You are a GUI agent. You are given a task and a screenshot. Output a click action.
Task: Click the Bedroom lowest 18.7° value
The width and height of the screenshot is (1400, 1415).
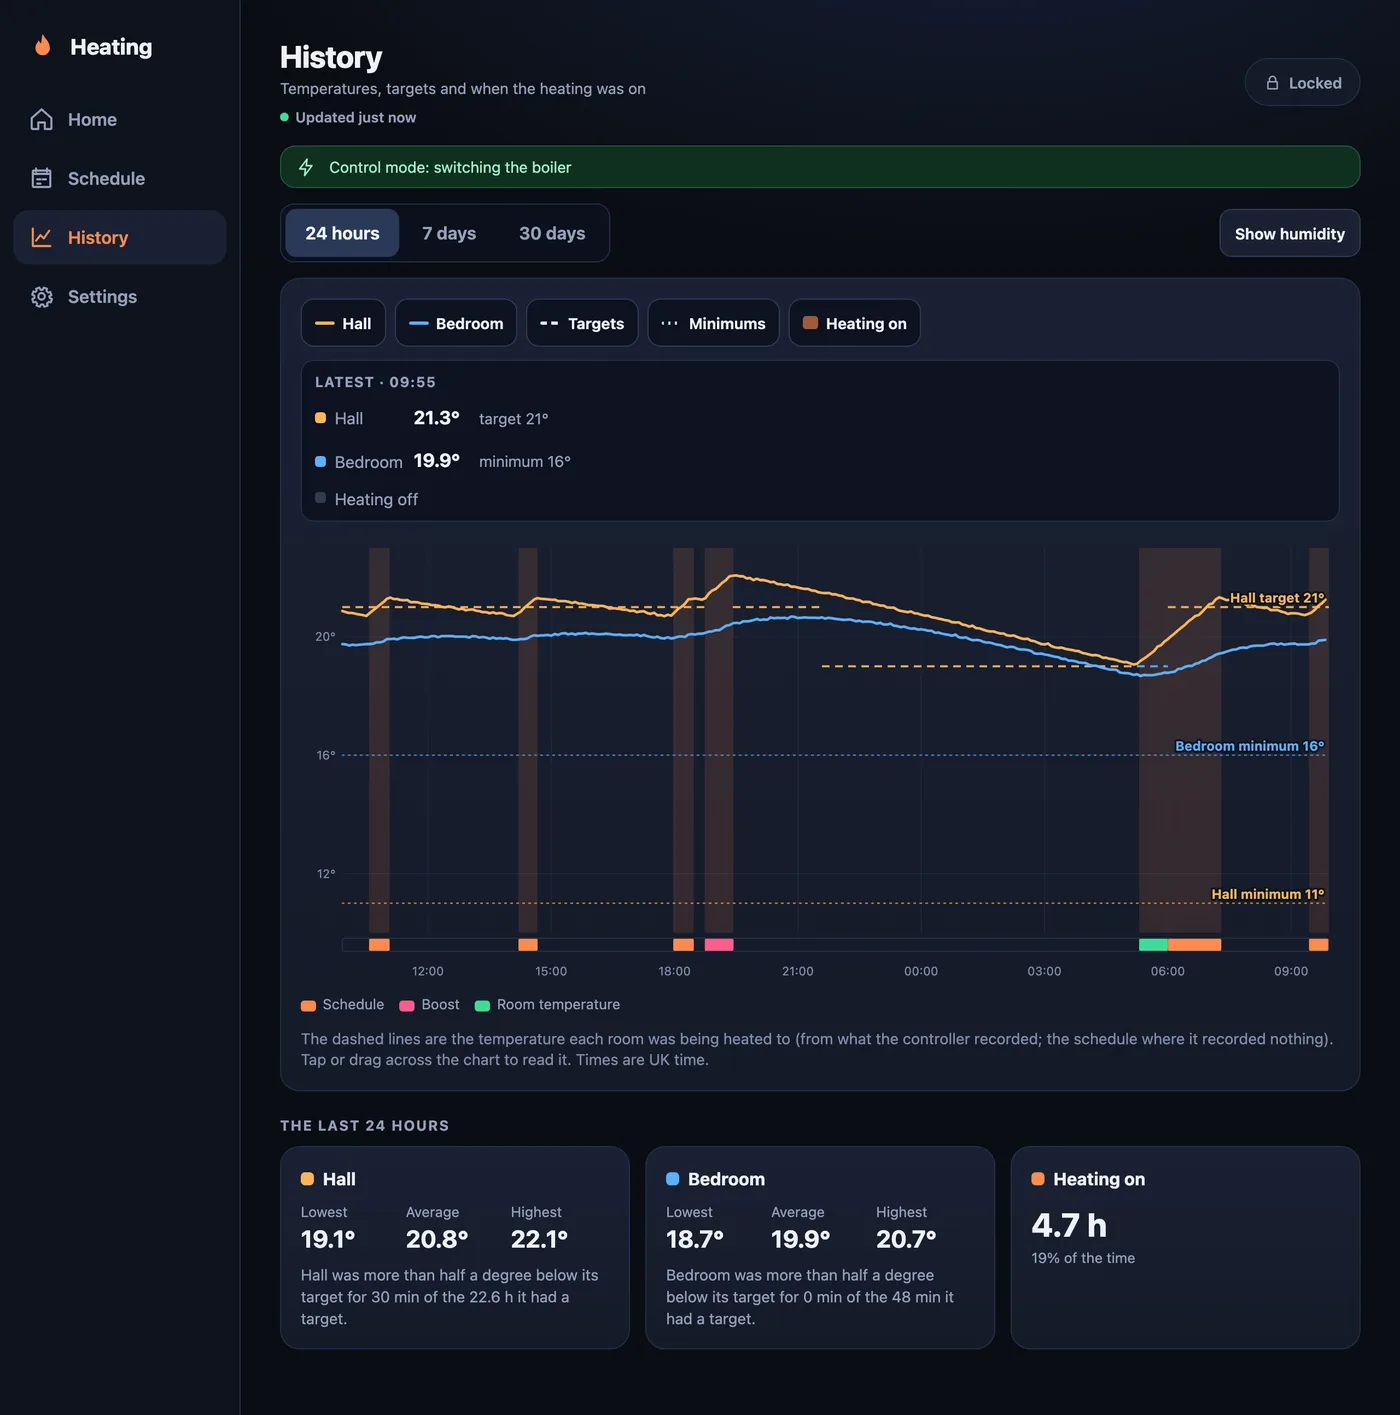pos(695,1239)
